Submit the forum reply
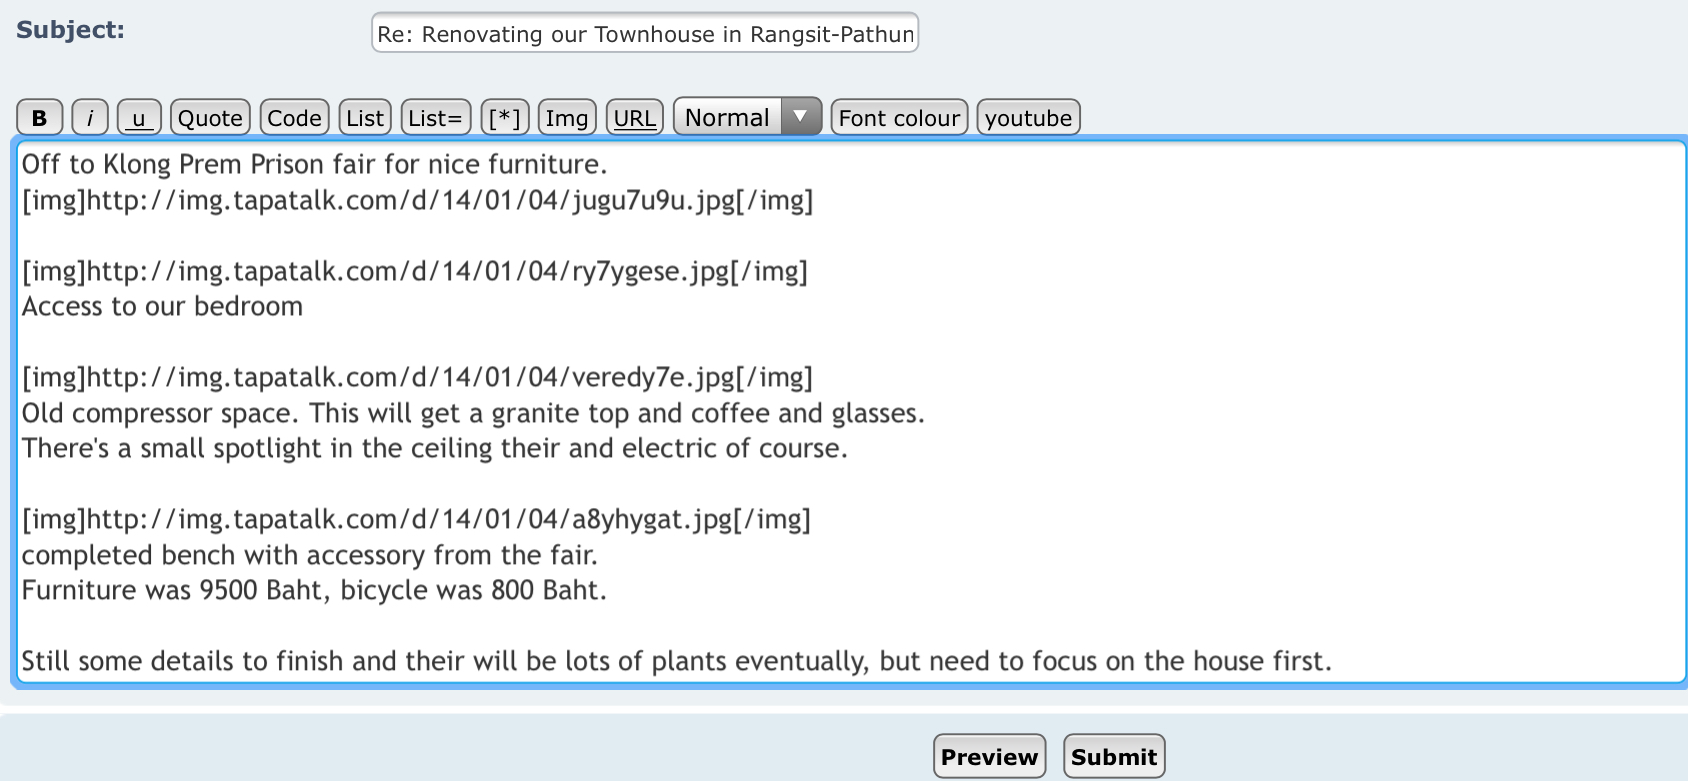Image resolution: width=1688 pixels, height=781 pixels. (x=1114, y=757)
